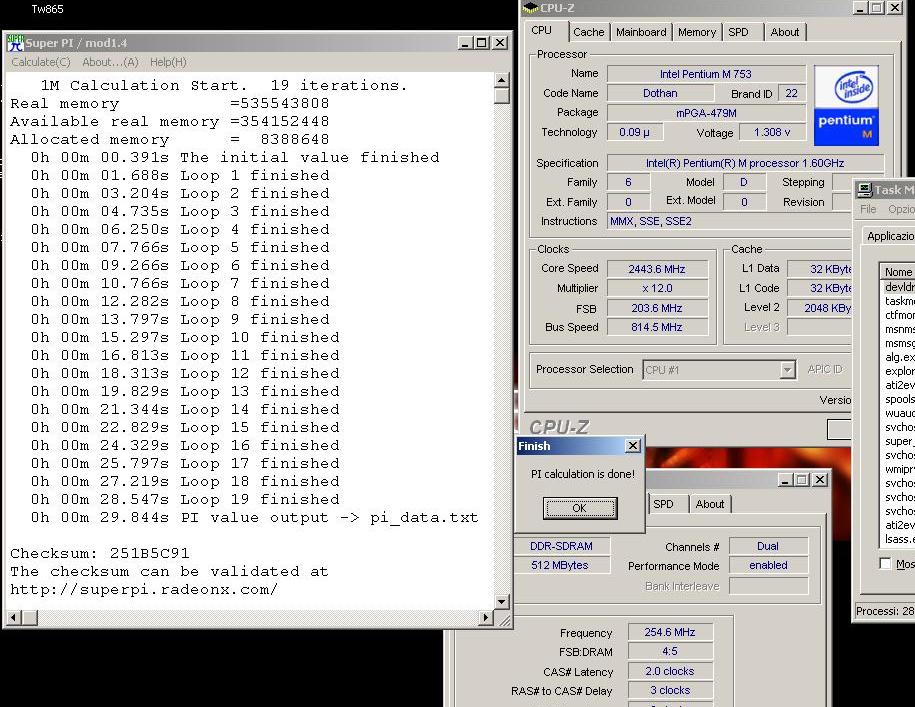Select the wmiprv process row
The width and height of the screenshot is (915, 707).
pos(899,469)
